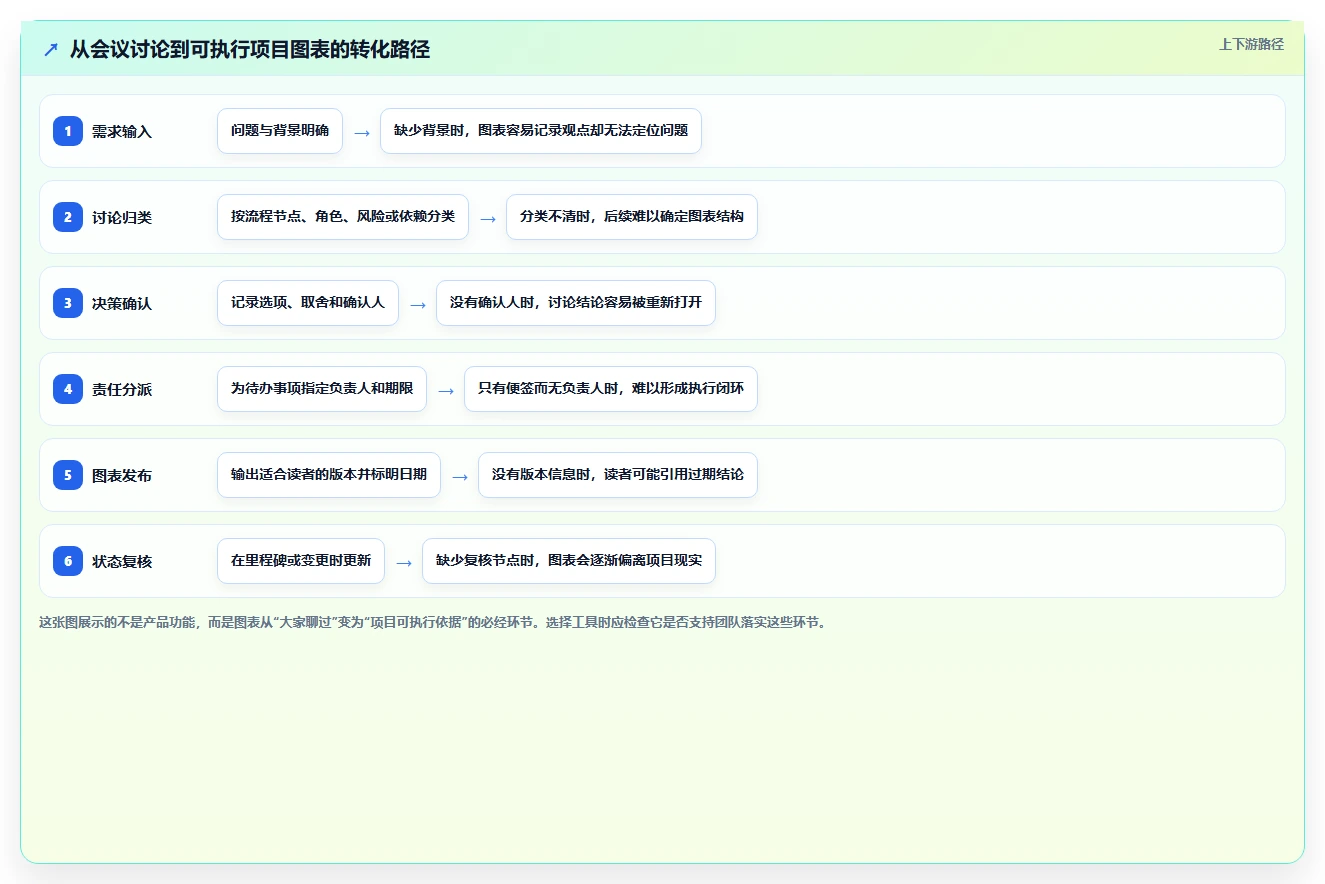Screen dimensions: 1325x884
Task: Click the 在里程碑或变更时更新 box
Action: pos(301,561)
